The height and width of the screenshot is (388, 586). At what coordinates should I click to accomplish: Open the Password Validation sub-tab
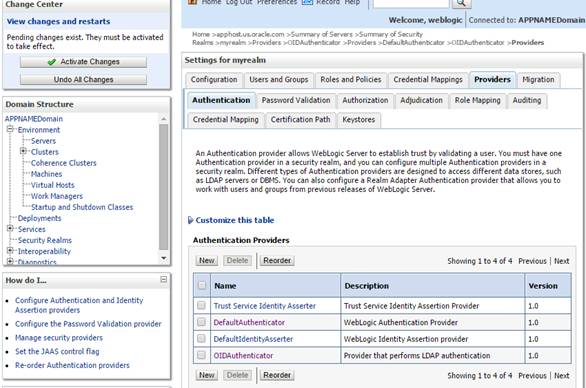(296, 100)
